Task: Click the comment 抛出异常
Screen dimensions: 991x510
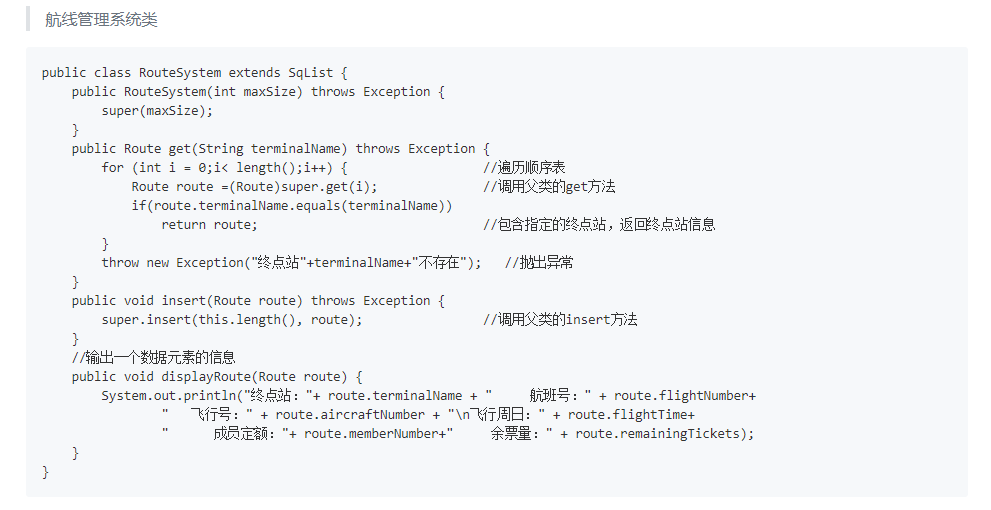Action: (539, 262)
